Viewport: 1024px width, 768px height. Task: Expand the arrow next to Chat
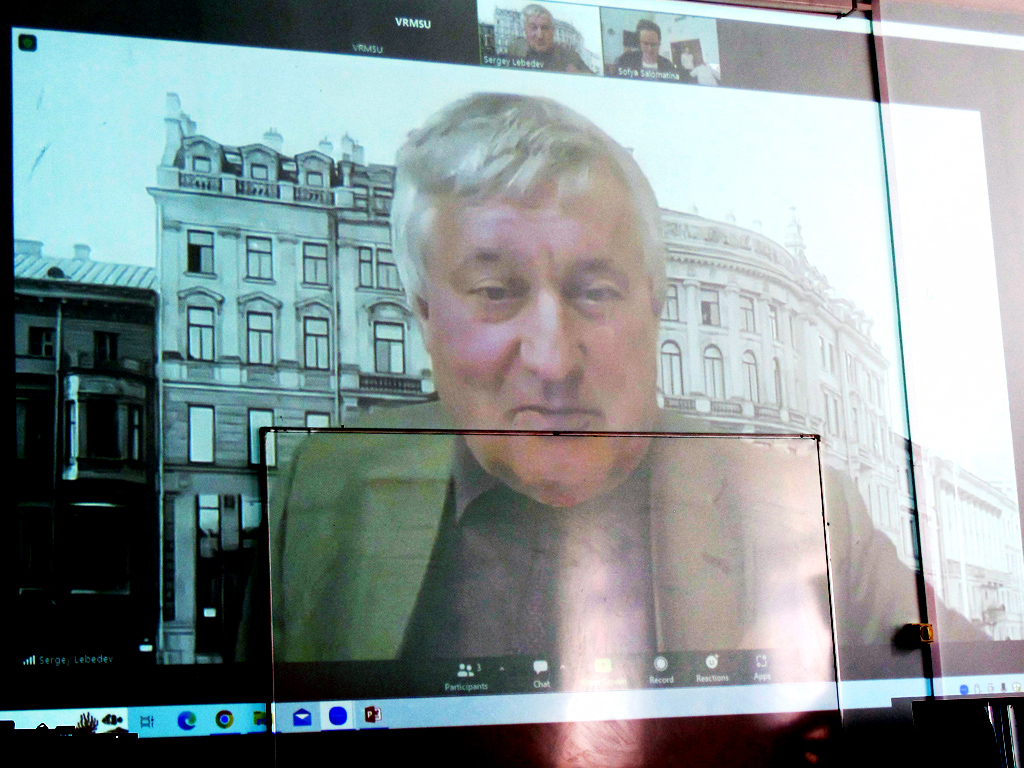(563, 668)
